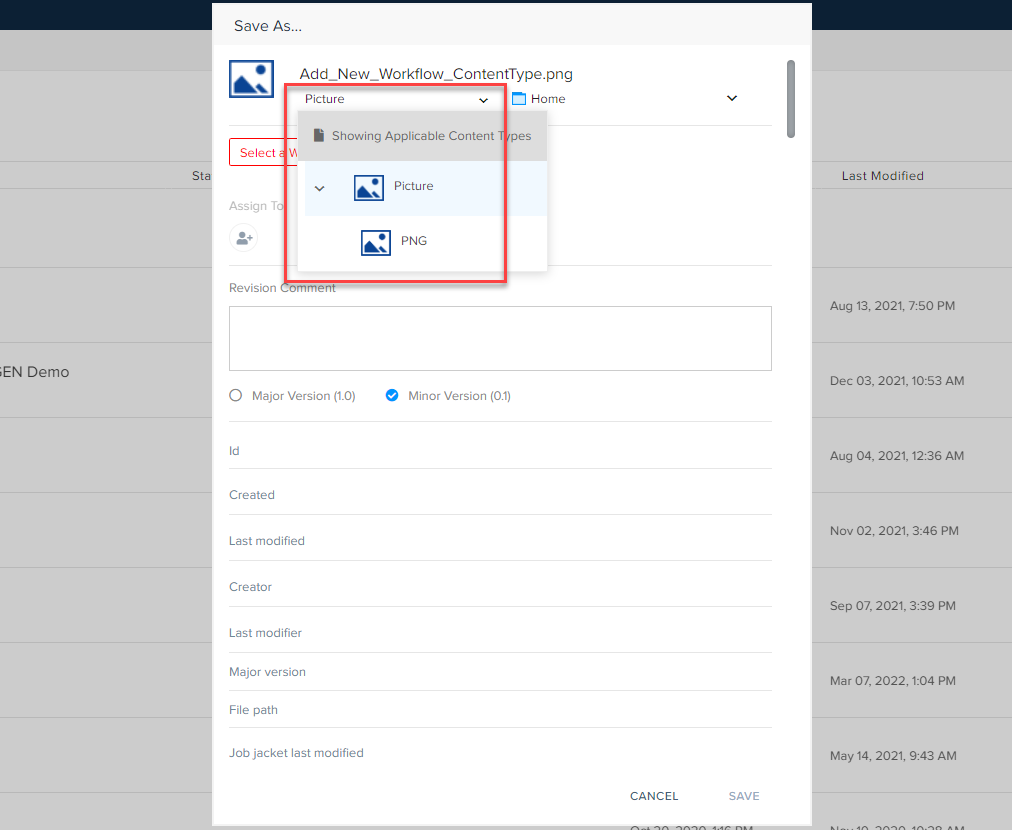1012x830 pixels.
Task: Click the Home folder icon
Action: [519, 99]
